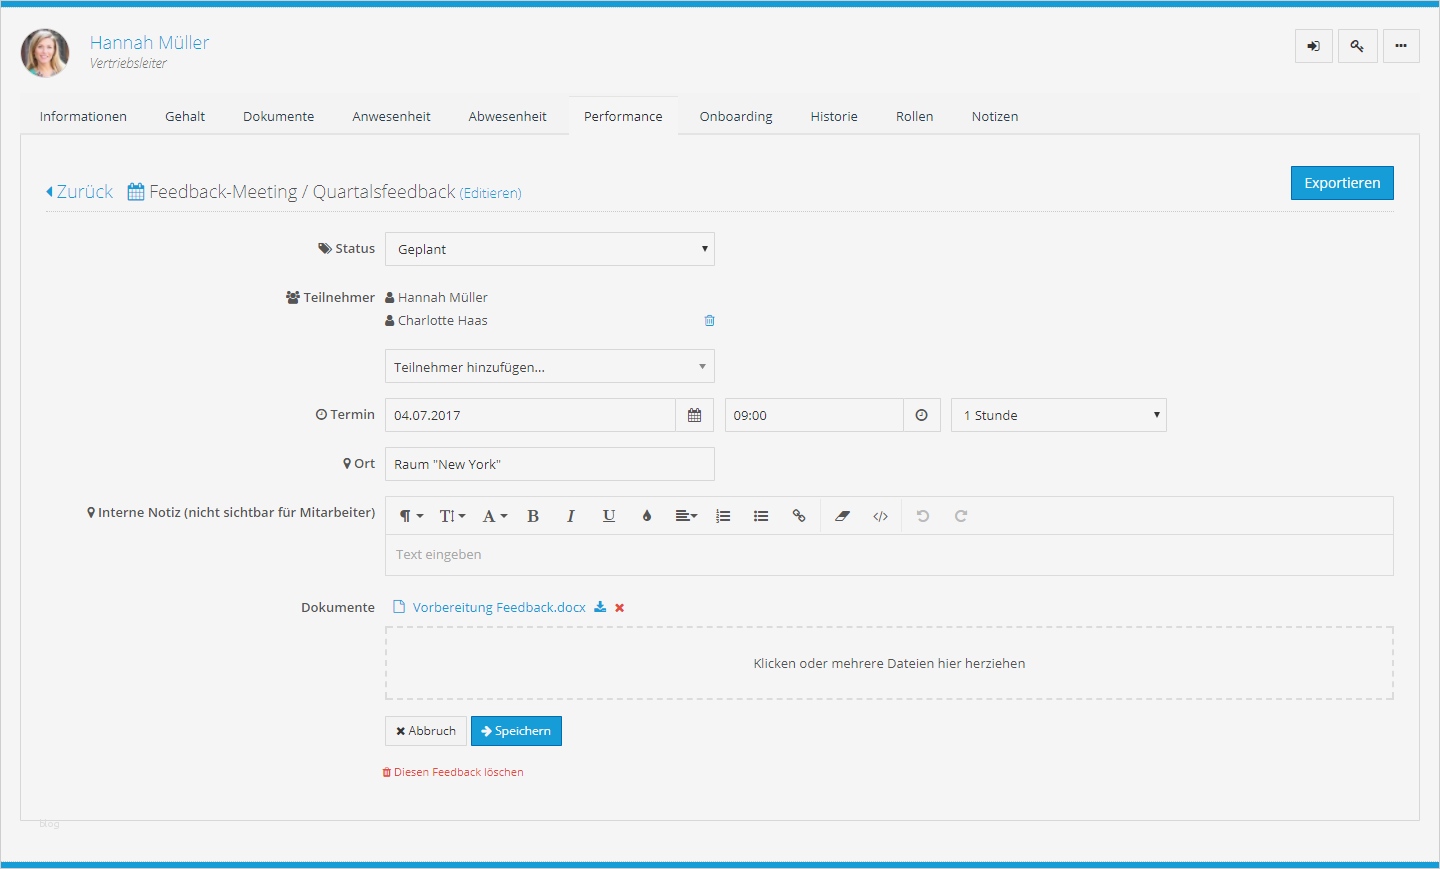1440x869 pixels.
Task: Save the feedback with Speichern button
Action: click(x=516, y=731)
